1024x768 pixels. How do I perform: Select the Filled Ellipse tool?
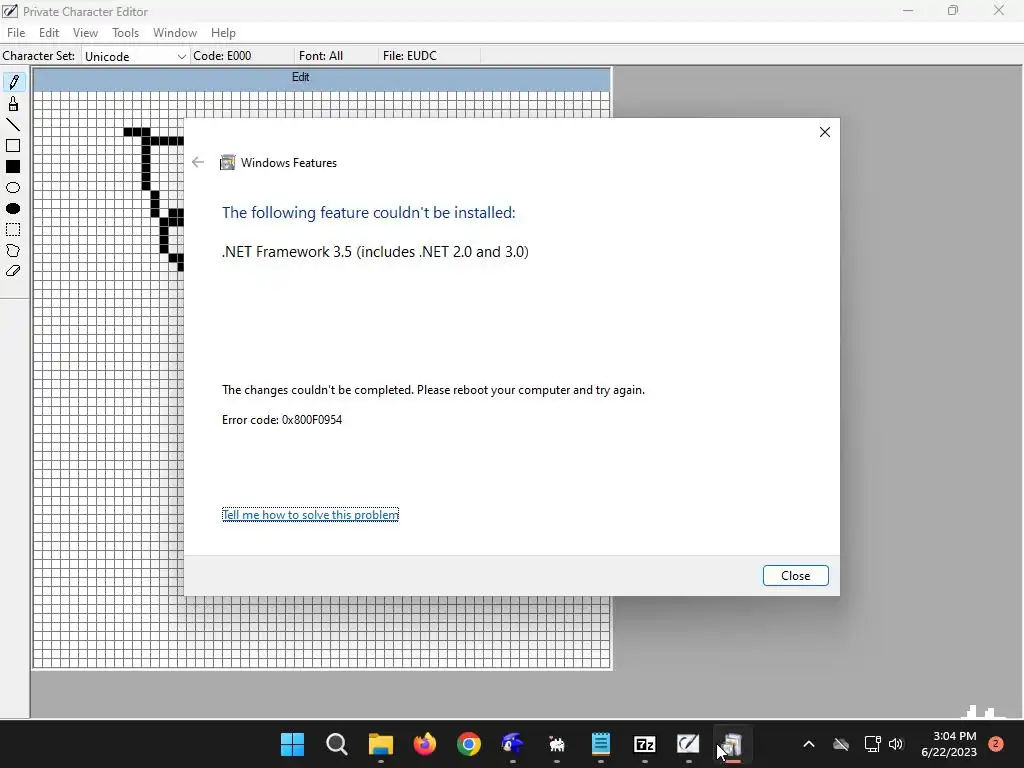pyautogui.click(x=14, y=208)
